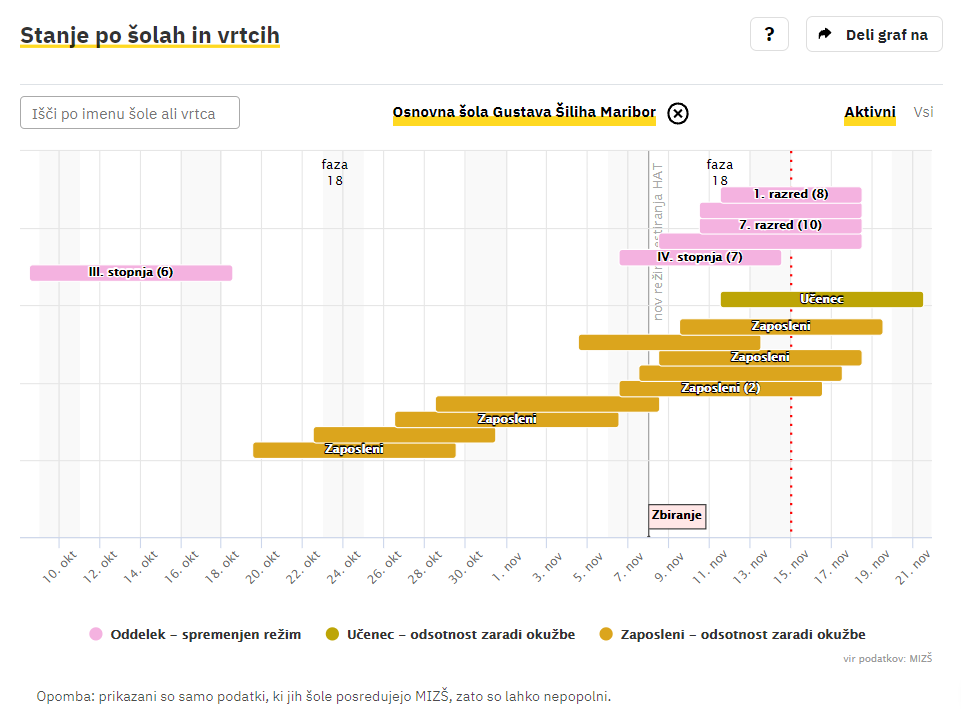
Task: Switch to the Aktivni tab
Action: pyautogui.click(x=870, y=112)
